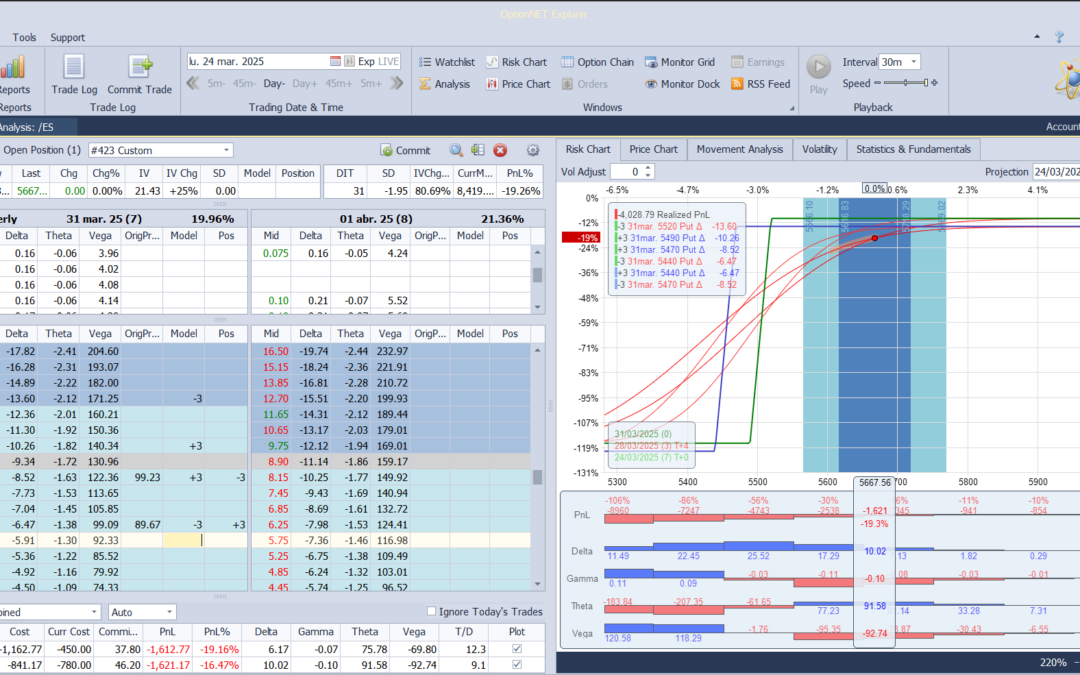Click the Day+ step button
The image size is (1080, 675).
tap(304, 83)
